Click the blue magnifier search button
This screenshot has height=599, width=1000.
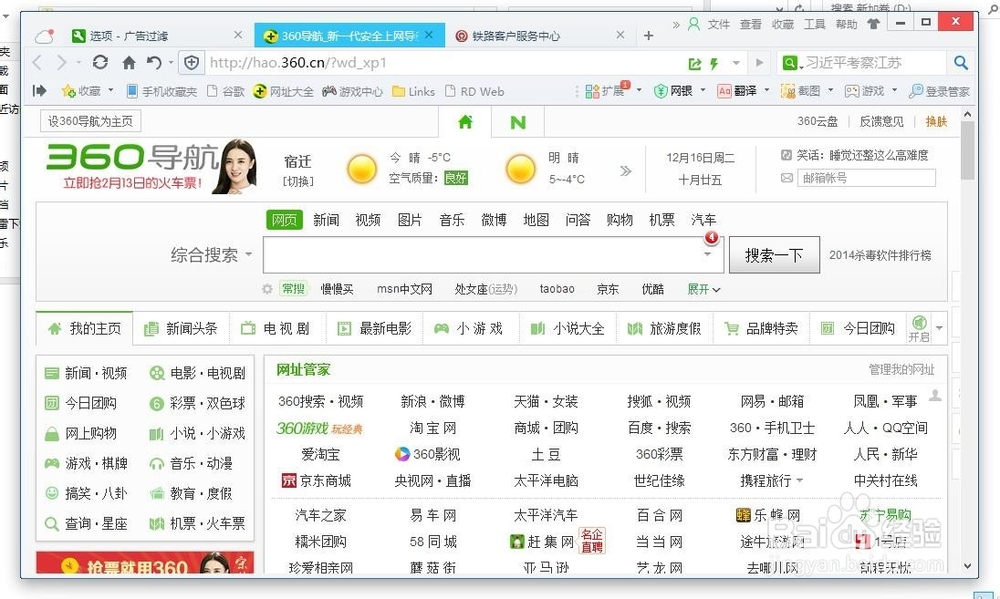[961, 63]
